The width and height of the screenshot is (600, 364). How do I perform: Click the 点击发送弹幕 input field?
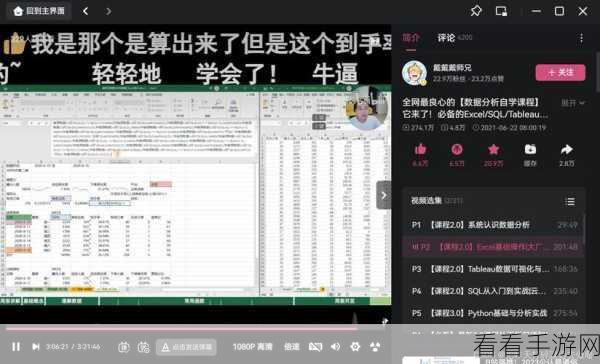(186, 347)
